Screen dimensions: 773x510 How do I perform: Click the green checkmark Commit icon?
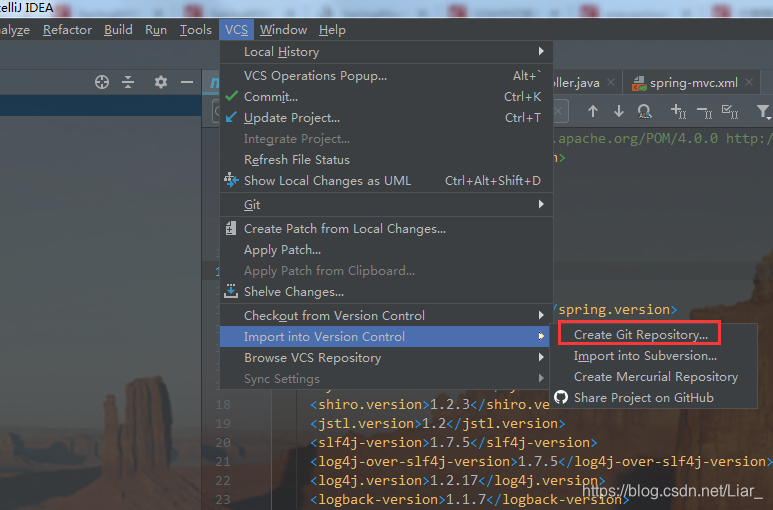pos(231,96)
